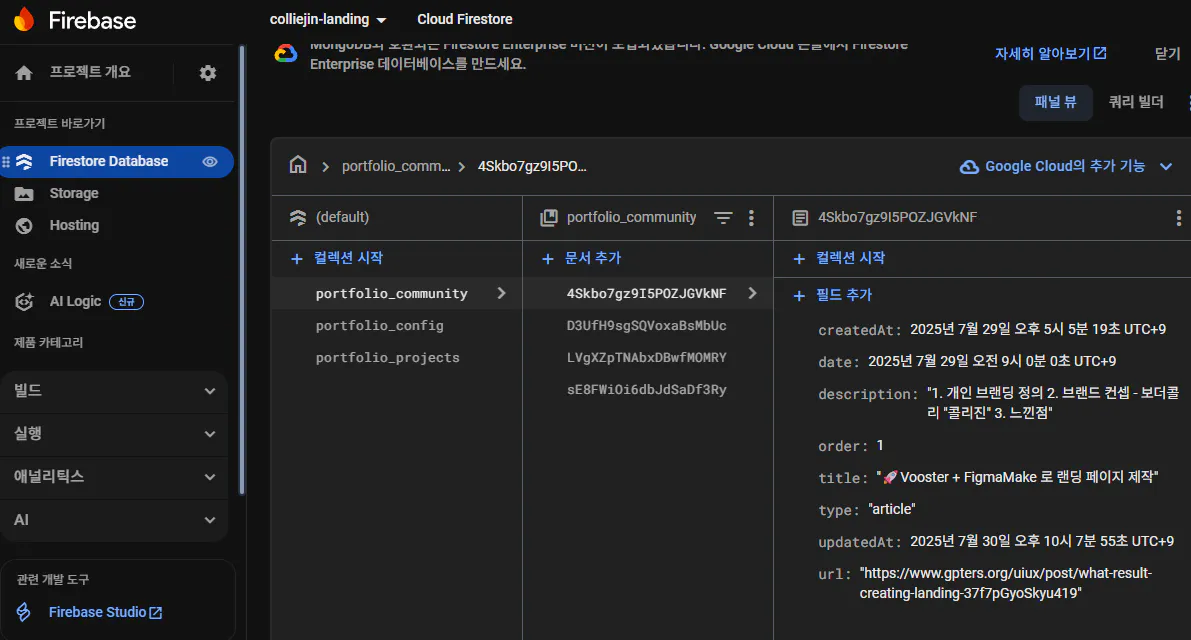The height and width of the screenshot is (640, 1191).
Task: Select document D3UfH9sgSQVoxaBsMbUc
Action: 646,326
